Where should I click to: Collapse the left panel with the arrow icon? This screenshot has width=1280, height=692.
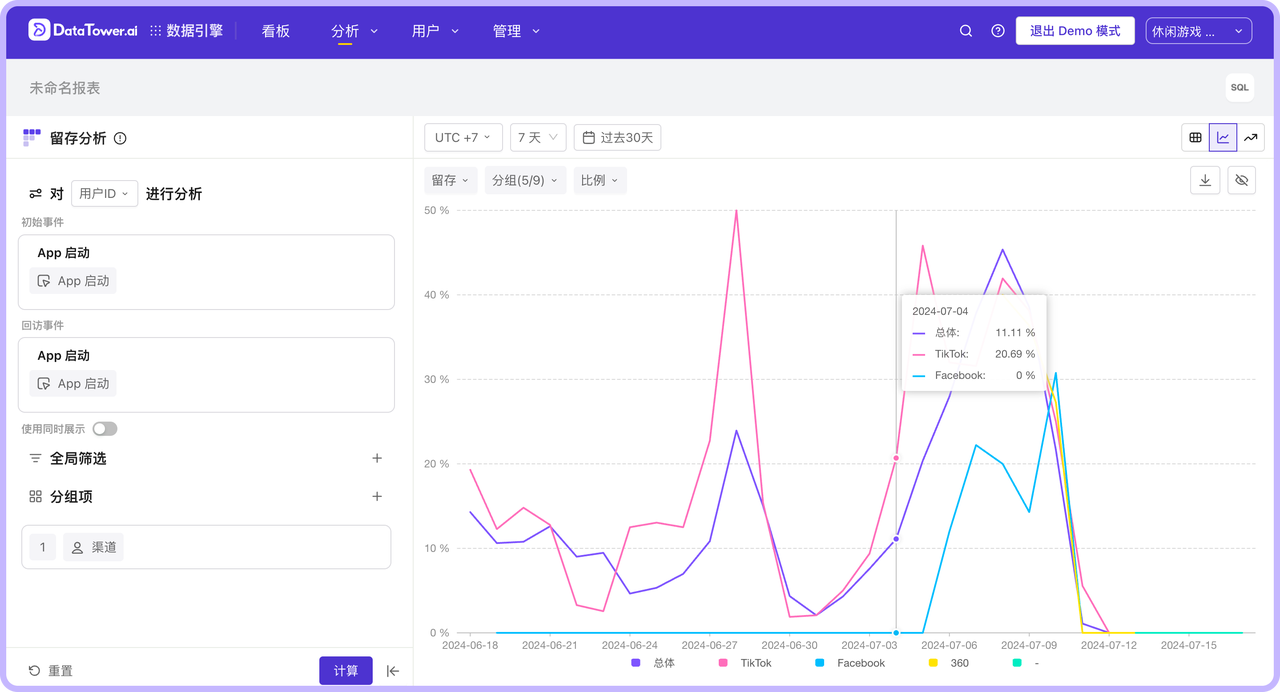pyautogui.click(x=393, y=671)
